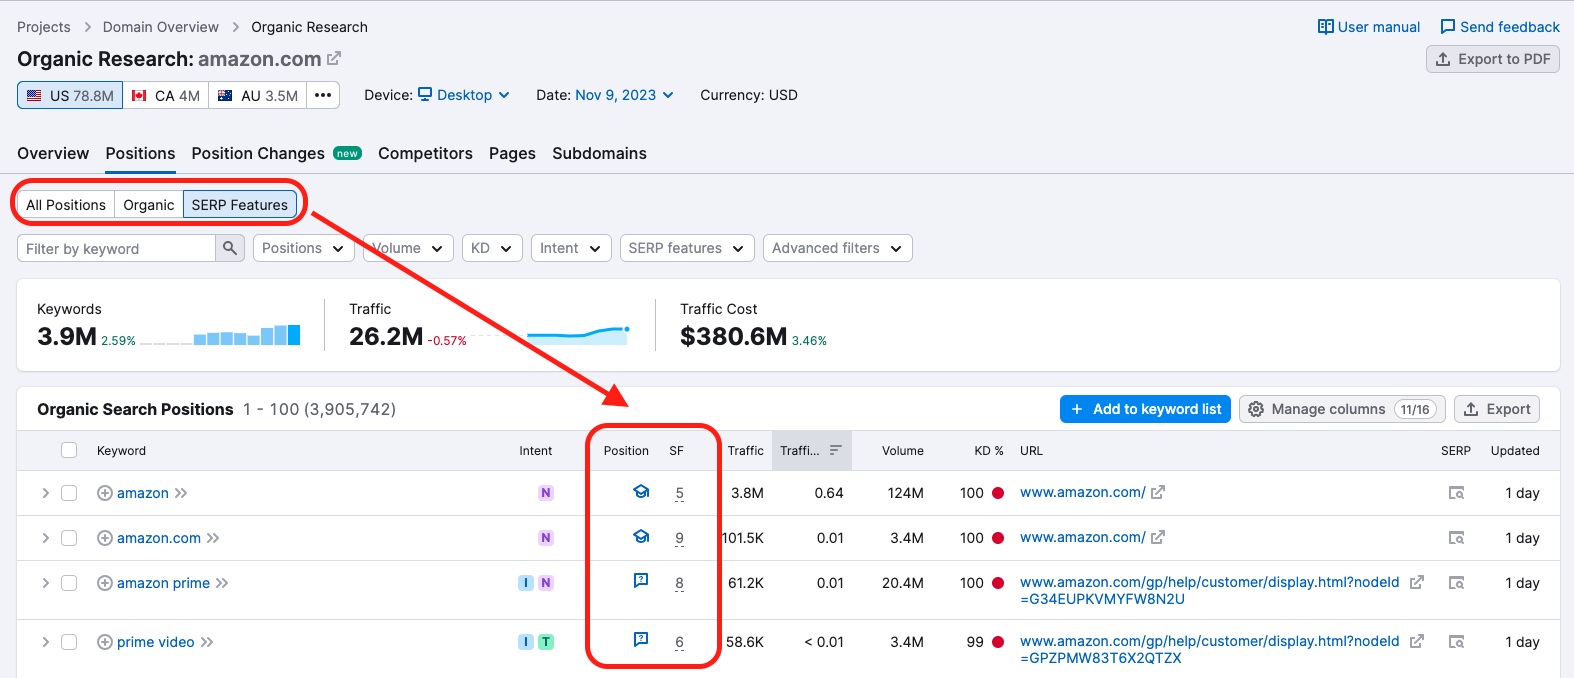Viewport: 1574px width, 678px height.
Task: Click double-chevron icon after amazon keyword
Action: pos(181,493)
